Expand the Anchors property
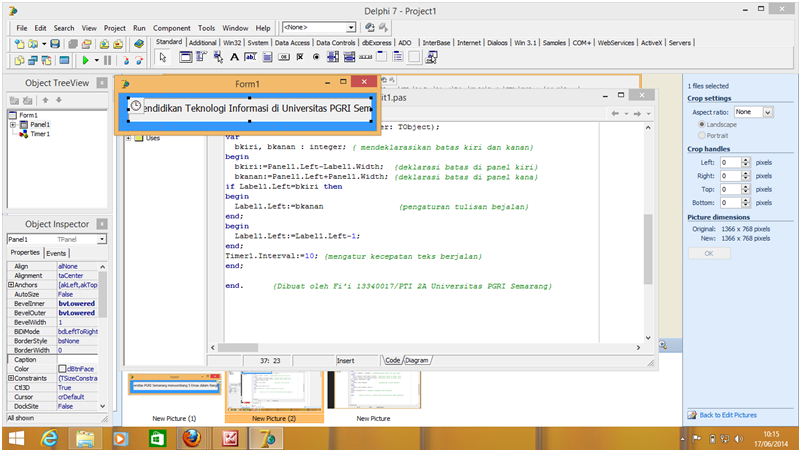This screenshot has height=452, width=801. pyautogui.click(x=11, y=284)
